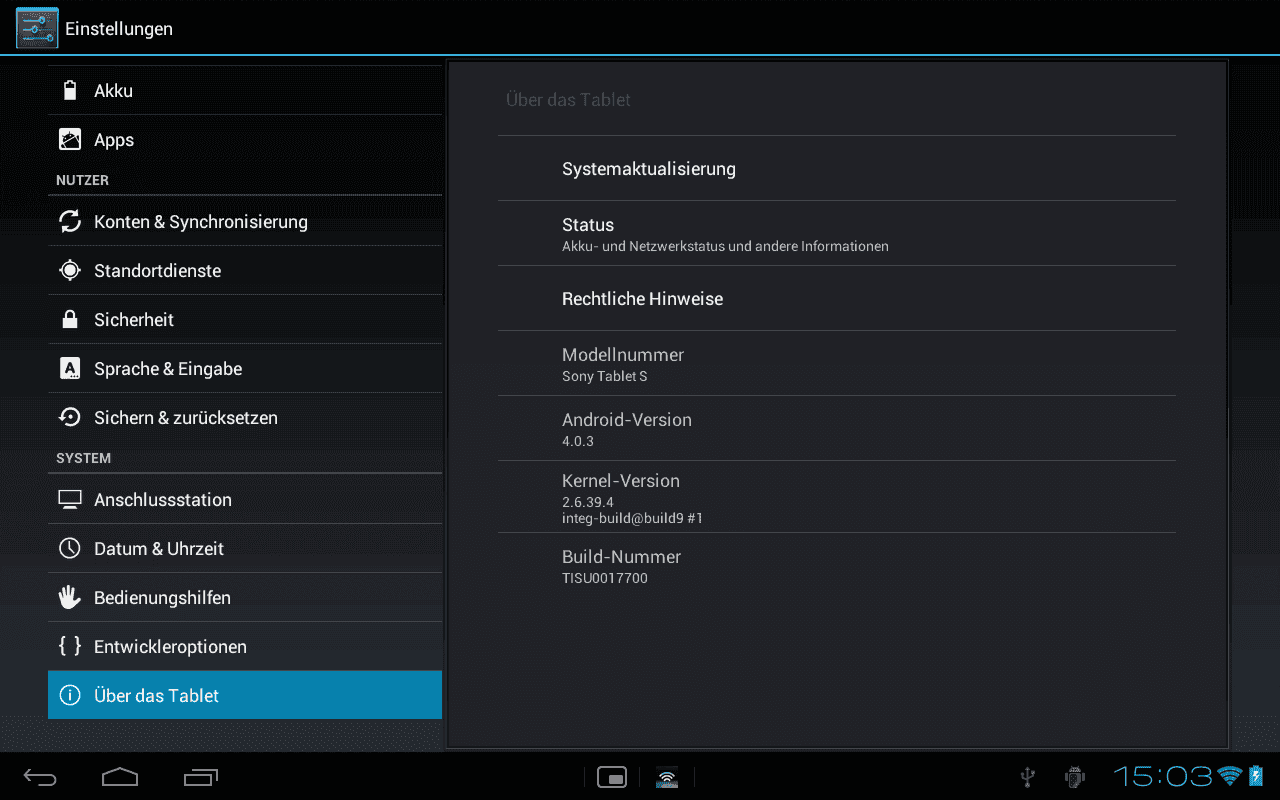Tap the 15:03 clock in status bar
This screenshot has width=1280, height=800.
point(1164,776)
